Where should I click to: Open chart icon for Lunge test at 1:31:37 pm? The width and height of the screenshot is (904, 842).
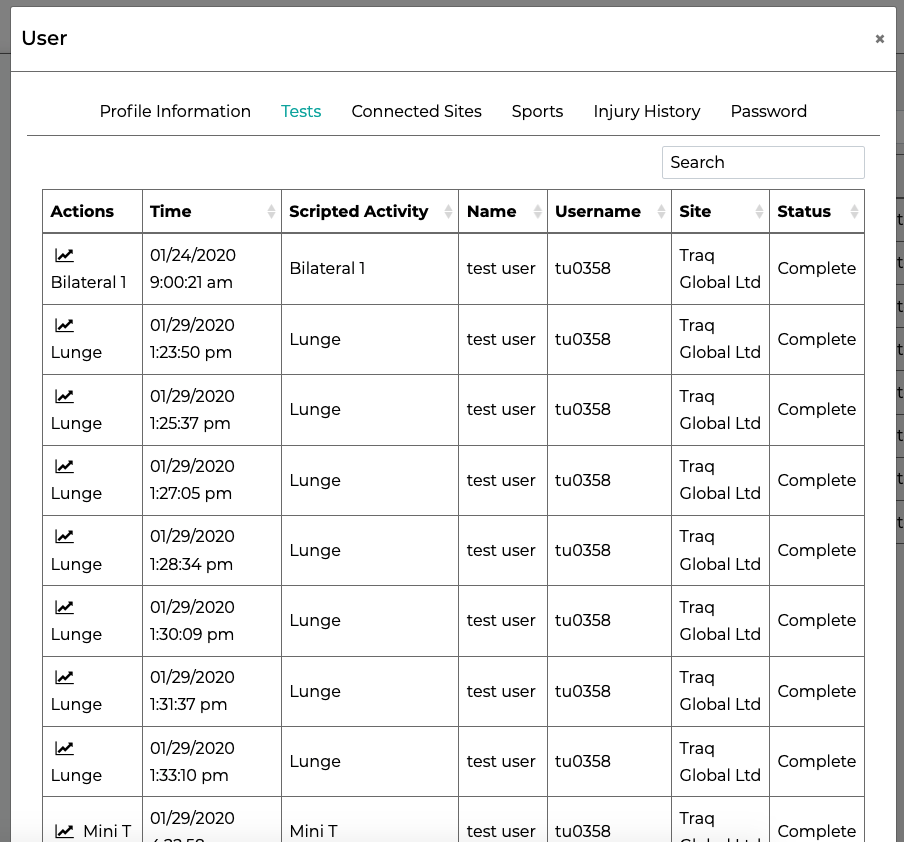click(64, 677)
